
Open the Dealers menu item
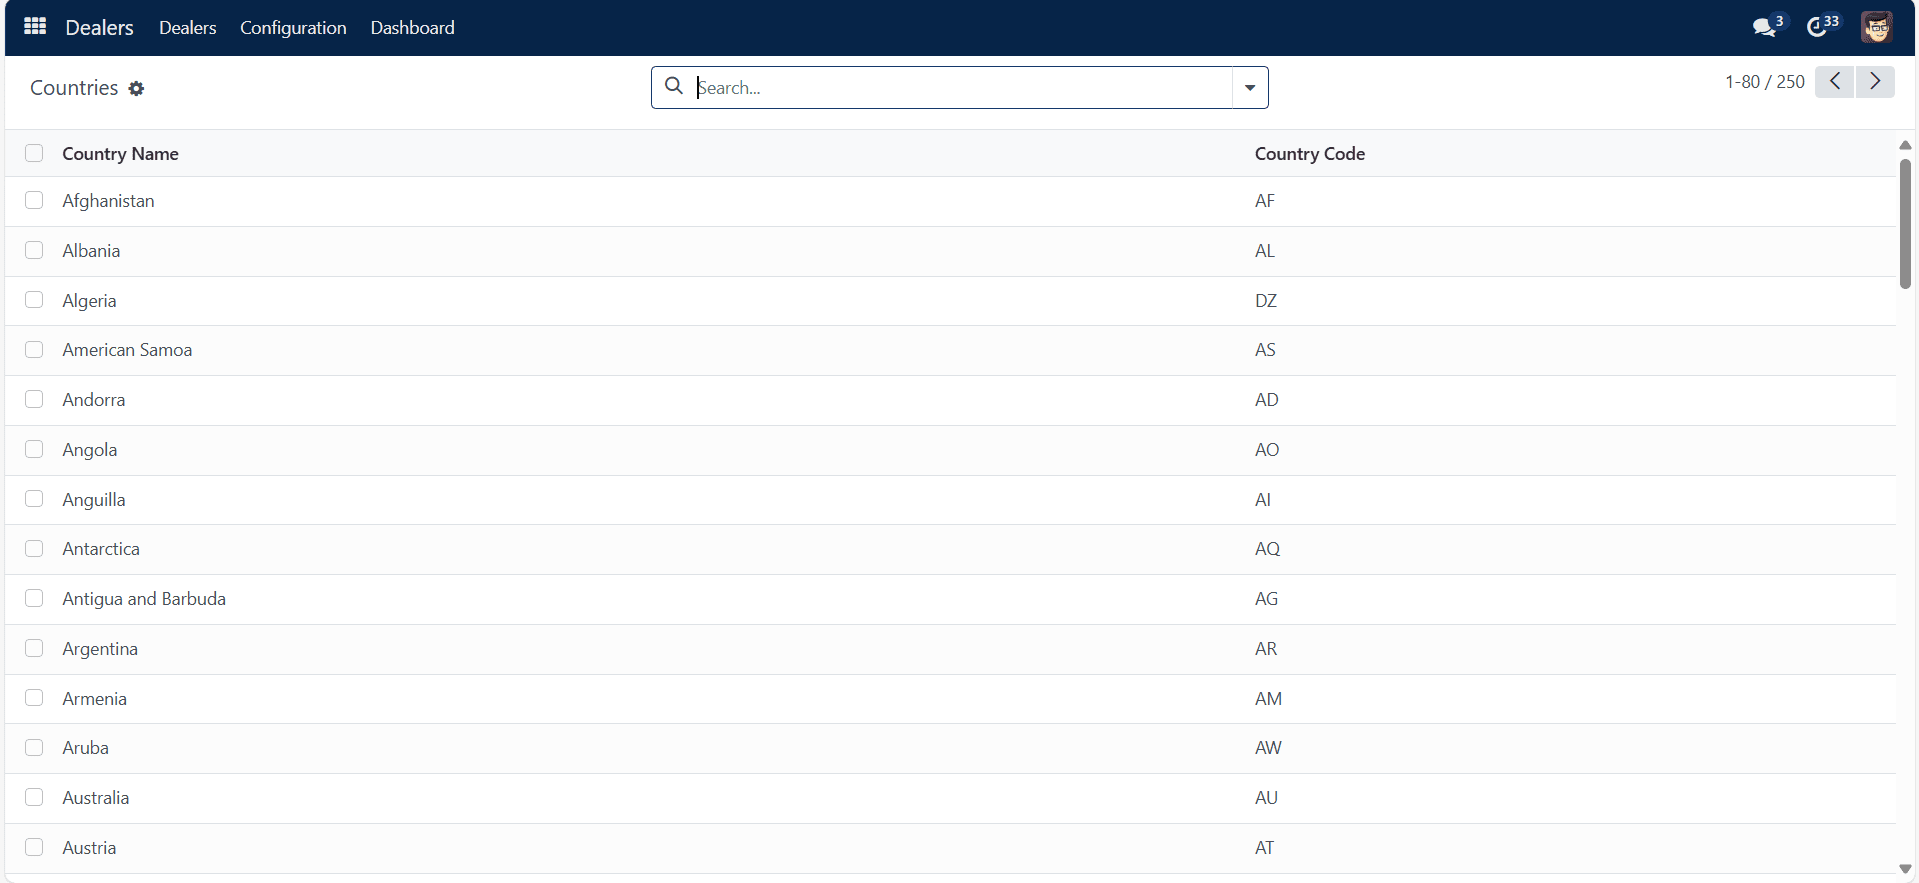(x=187, y=28)
